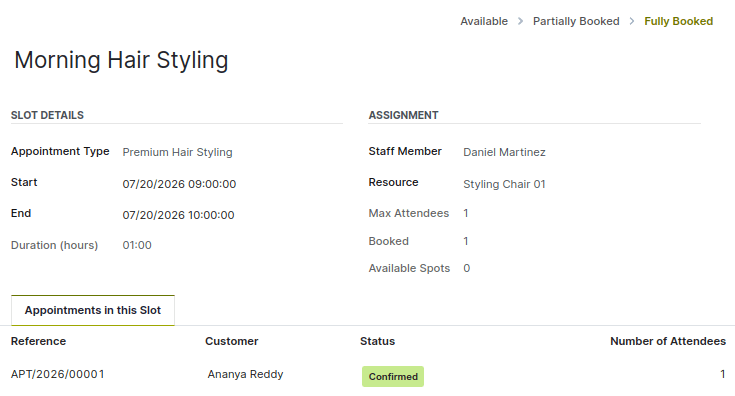The height and width of the screenshot is (396, 735).
Task: Edit start date 07/20/2026 09:00:00
Action: pos(179,184)
